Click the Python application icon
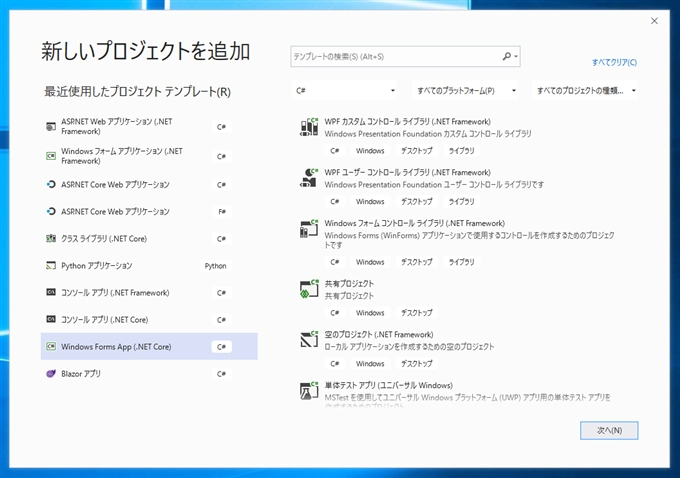Viewport: 680px width, 478px height. 51,265
